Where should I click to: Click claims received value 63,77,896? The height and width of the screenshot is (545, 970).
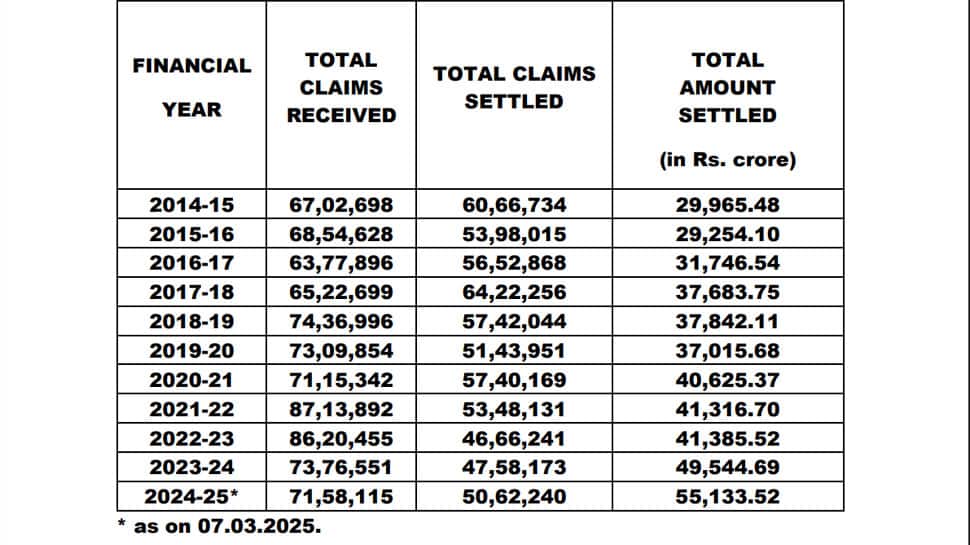click(341, 263)
